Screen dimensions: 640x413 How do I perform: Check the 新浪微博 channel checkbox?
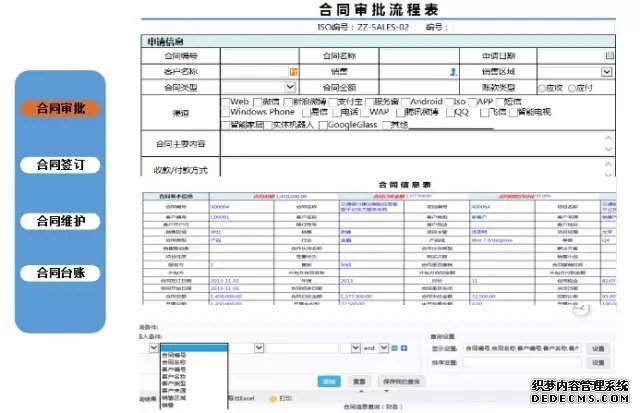coord(288,102)
